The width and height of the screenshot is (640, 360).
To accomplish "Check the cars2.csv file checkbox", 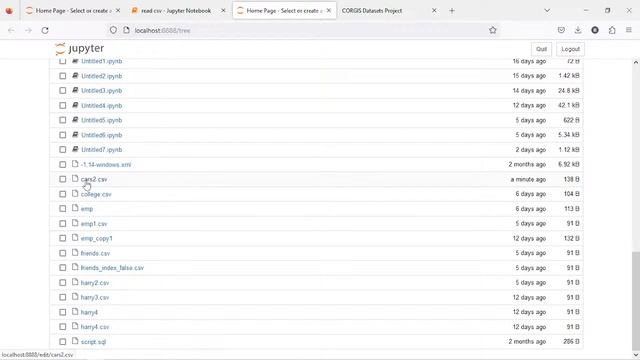I will coord(62,179).
